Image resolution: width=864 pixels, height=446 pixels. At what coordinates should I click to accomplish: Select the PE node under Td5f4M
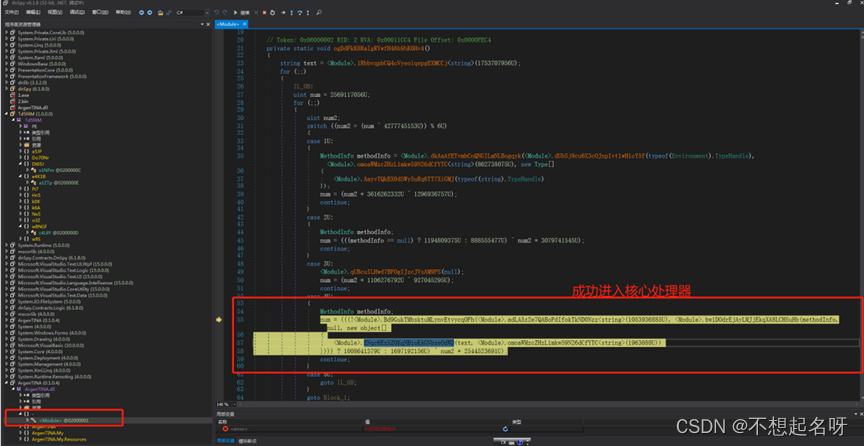(x=34, y=126)
